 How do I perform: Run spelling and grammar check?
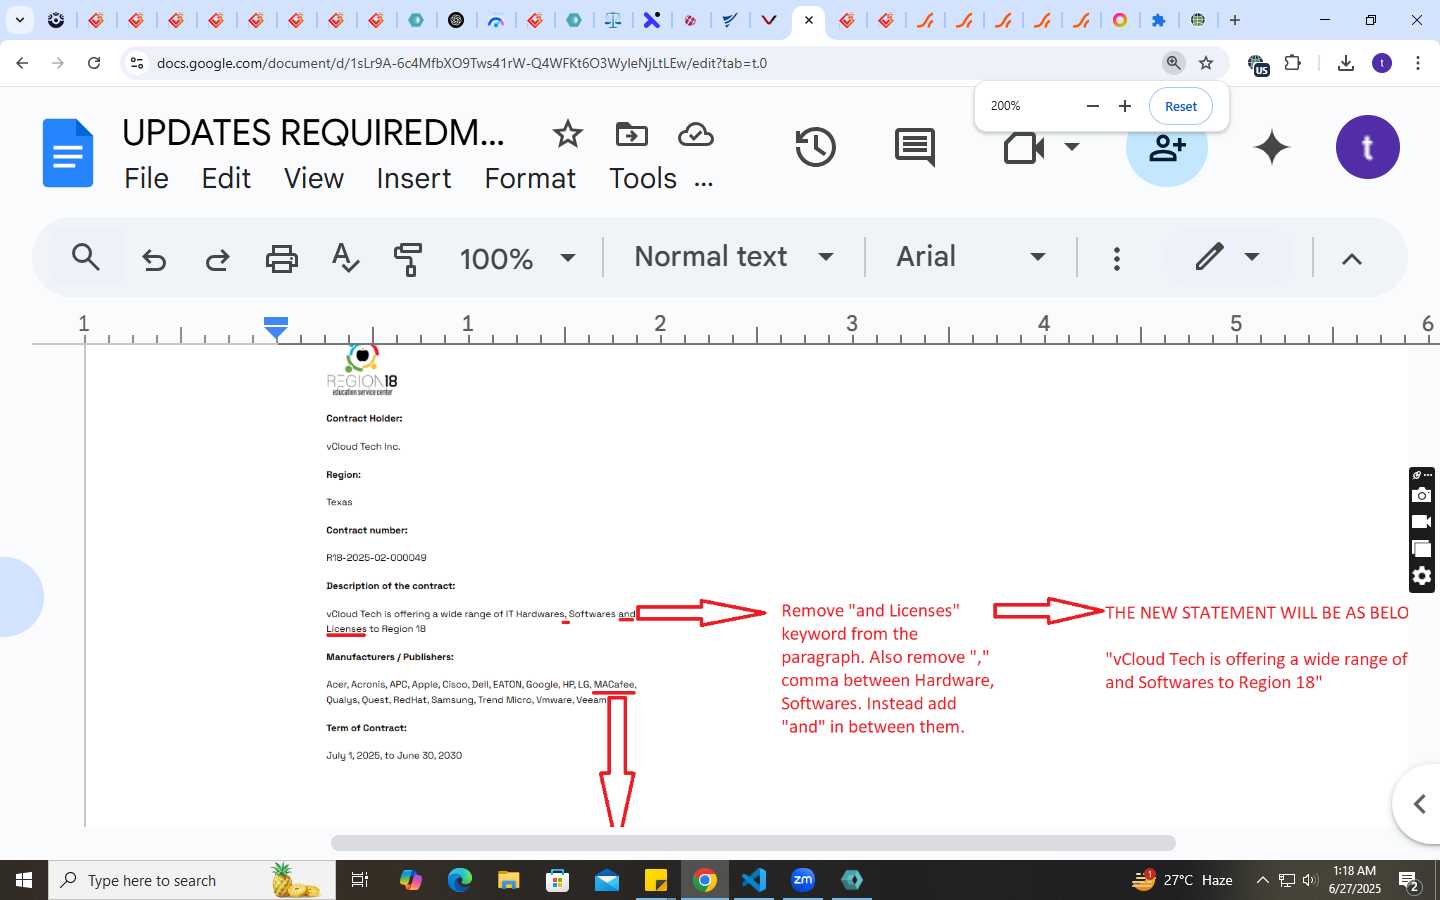click(x=345, y=258)
